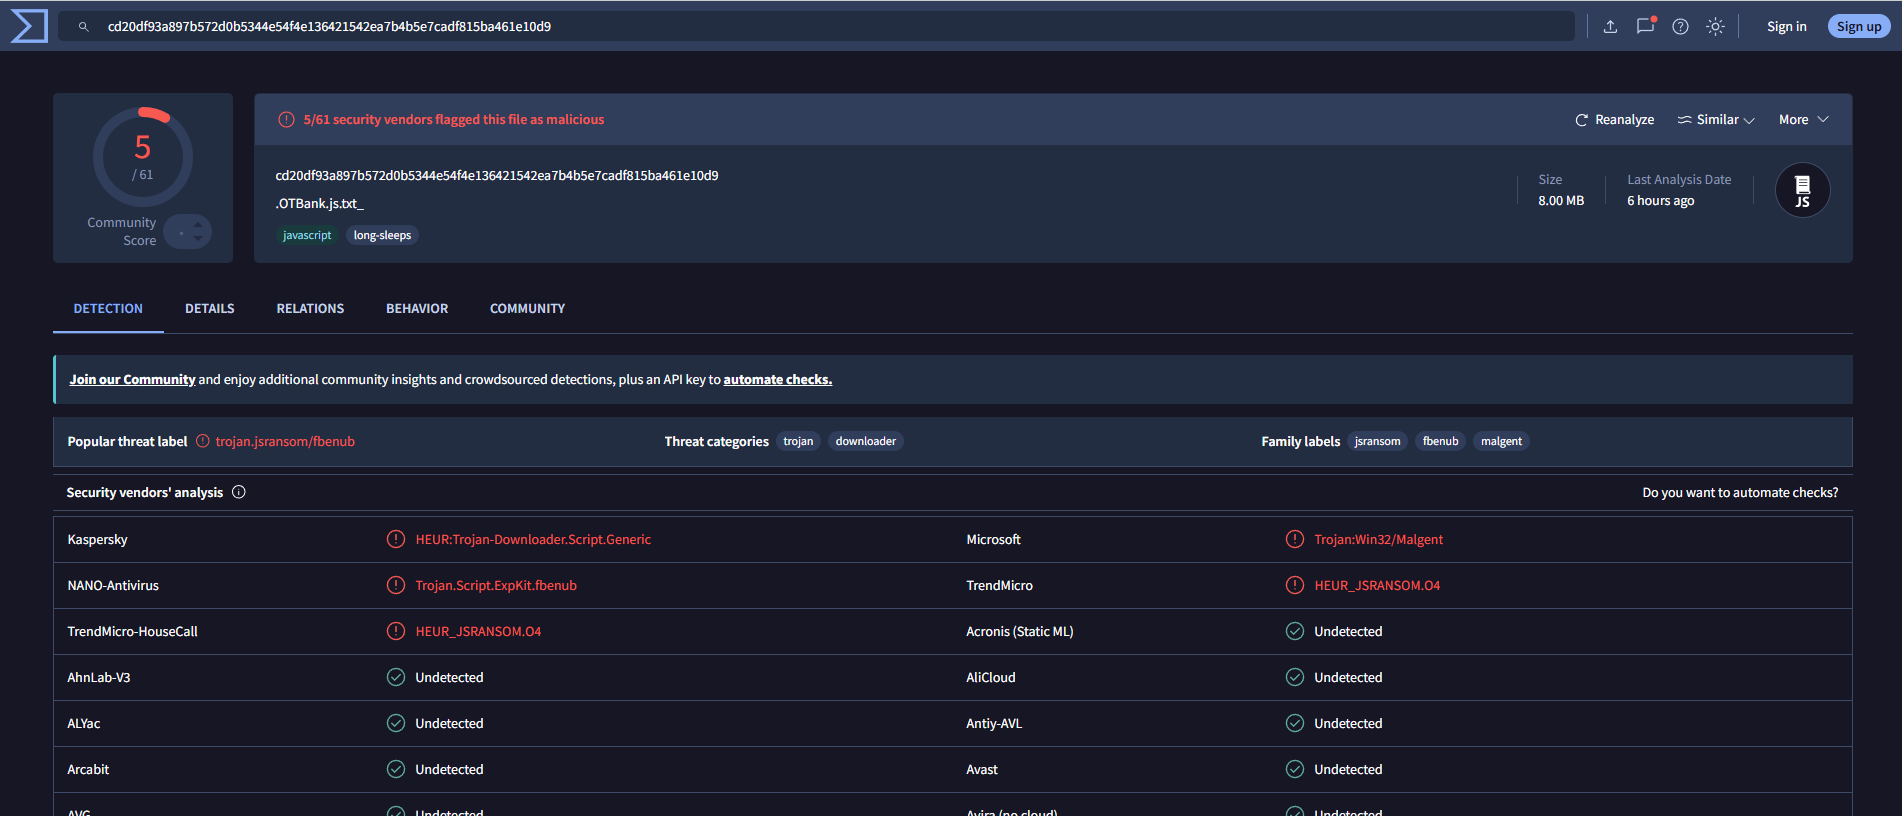Click the 5/61 detection score gauge
Image resolution: width=1902 pixels, height=816 pixels.
(x=143, y=157)
